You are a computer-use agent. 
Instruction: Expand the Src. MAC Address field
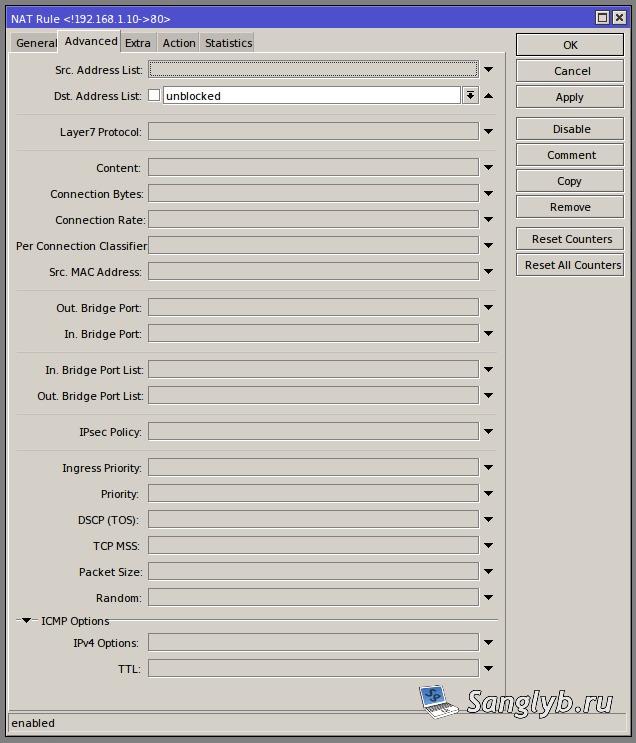(x=489, y=272)
